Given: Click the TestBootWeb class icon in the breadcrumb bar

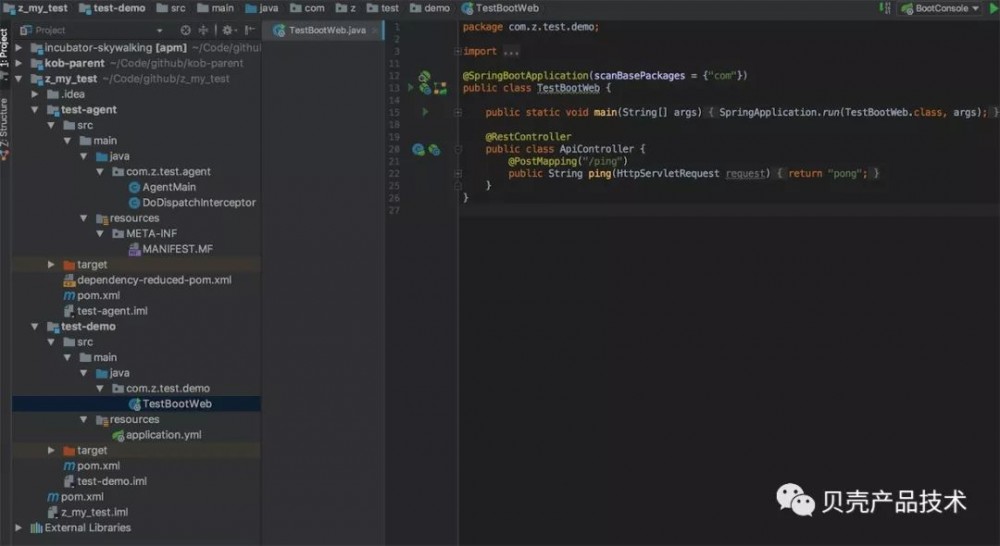Looking at the screenshot, I should tap(467, 8).
